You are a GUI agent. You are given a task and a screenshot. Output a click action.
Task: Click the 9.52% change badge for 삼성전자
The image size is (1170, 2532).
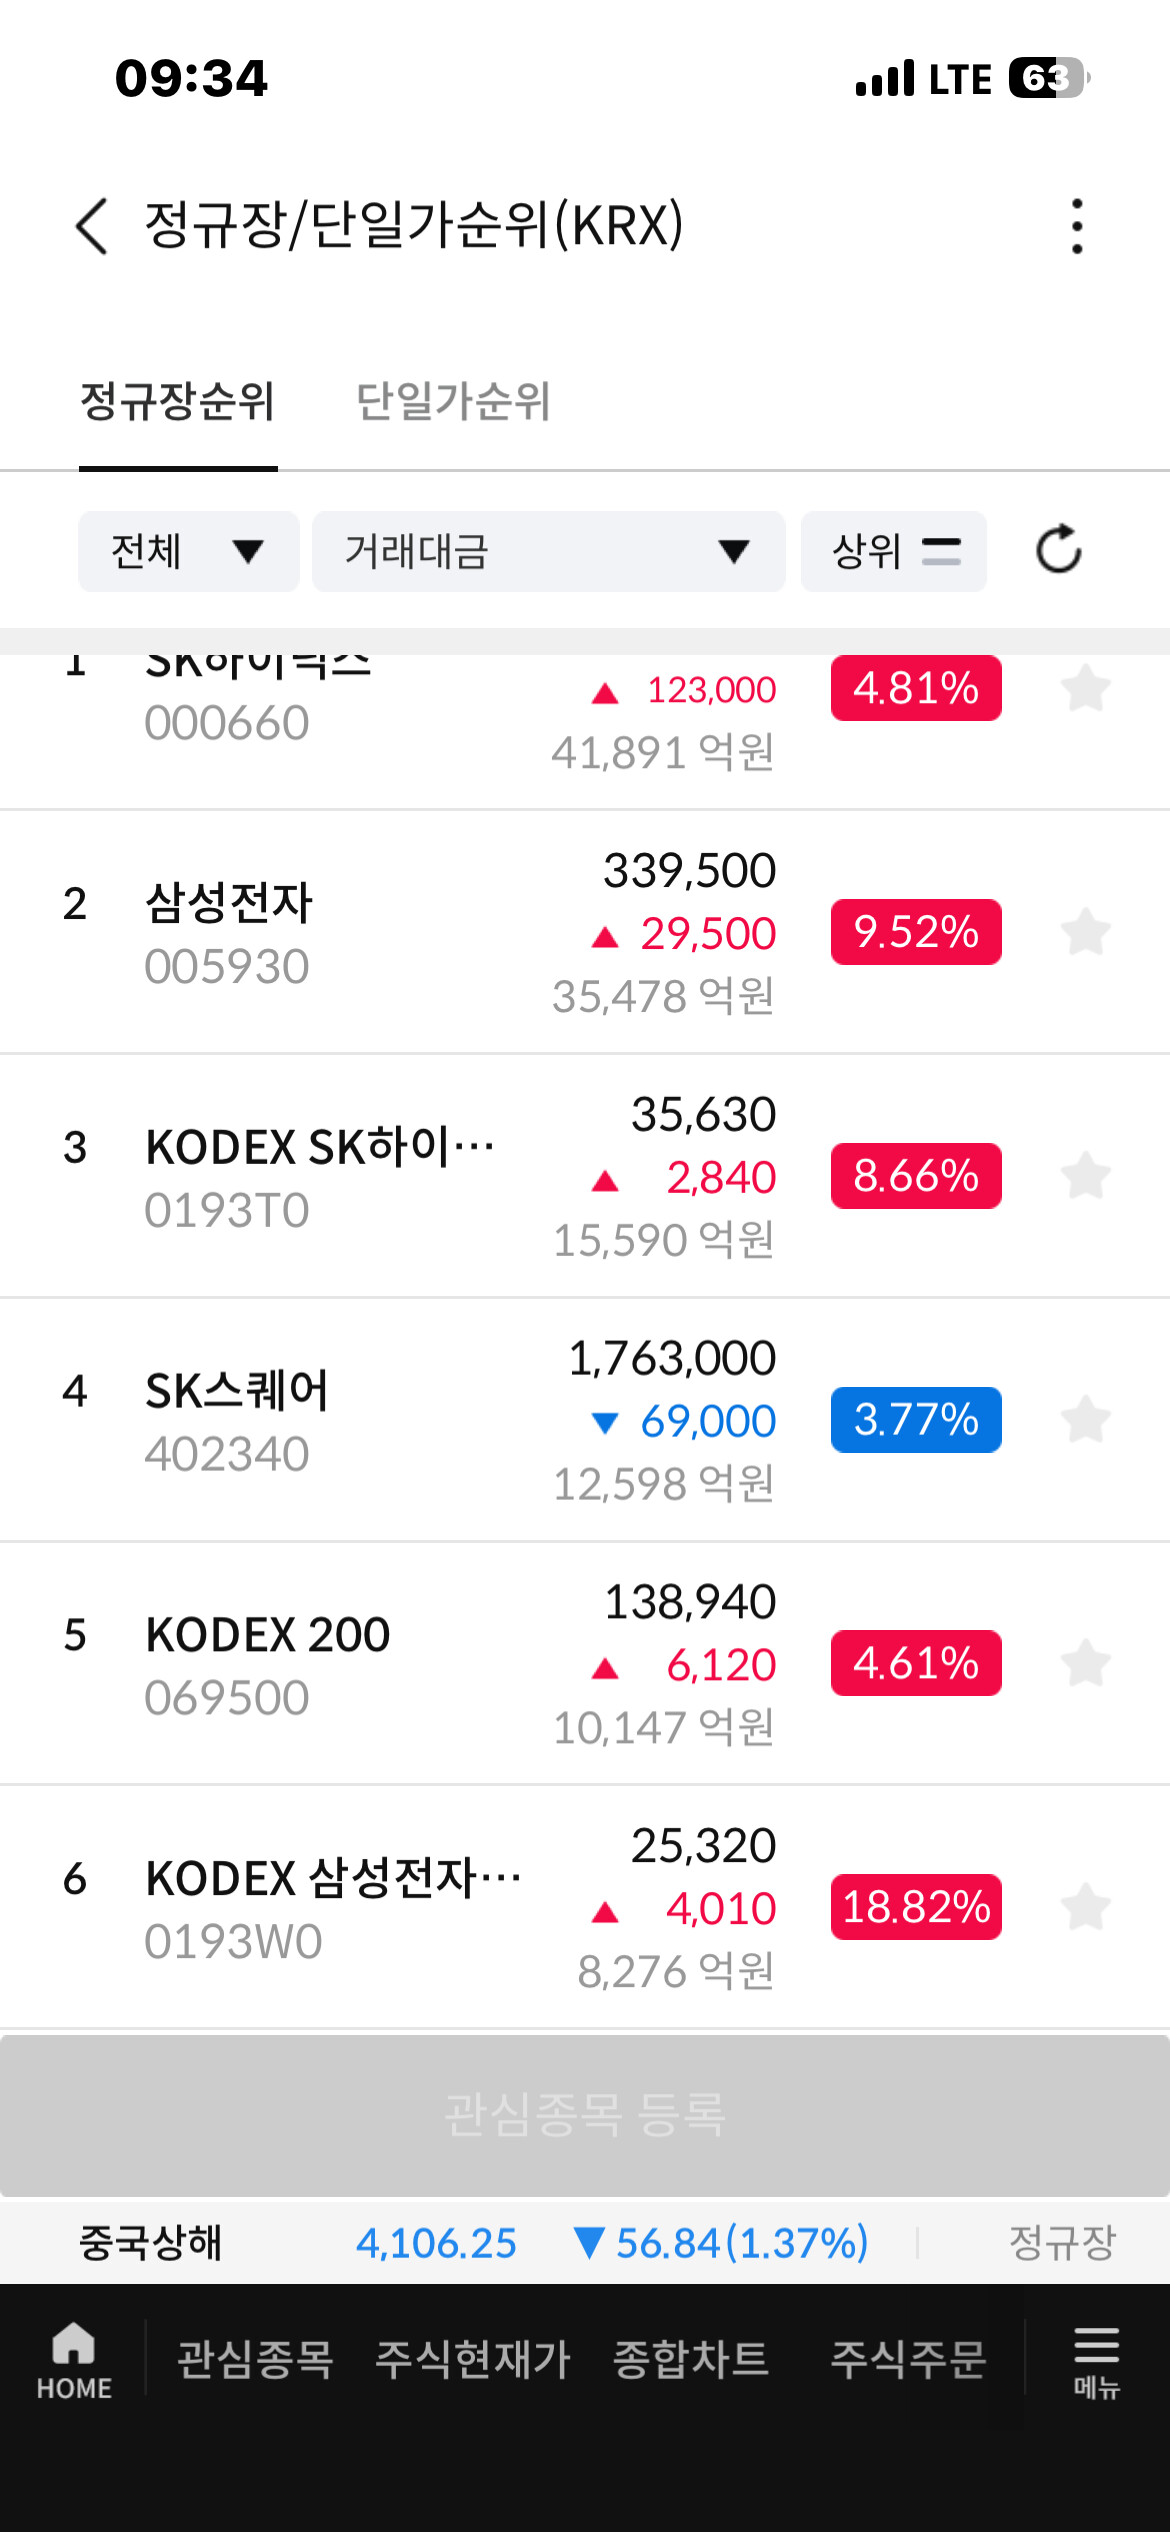(916, 932)
